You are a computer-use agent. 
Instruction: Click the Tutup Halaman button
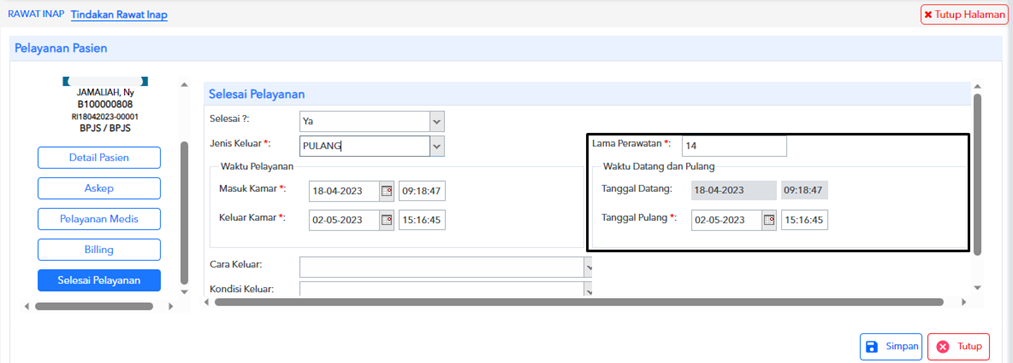click(964, 14)
